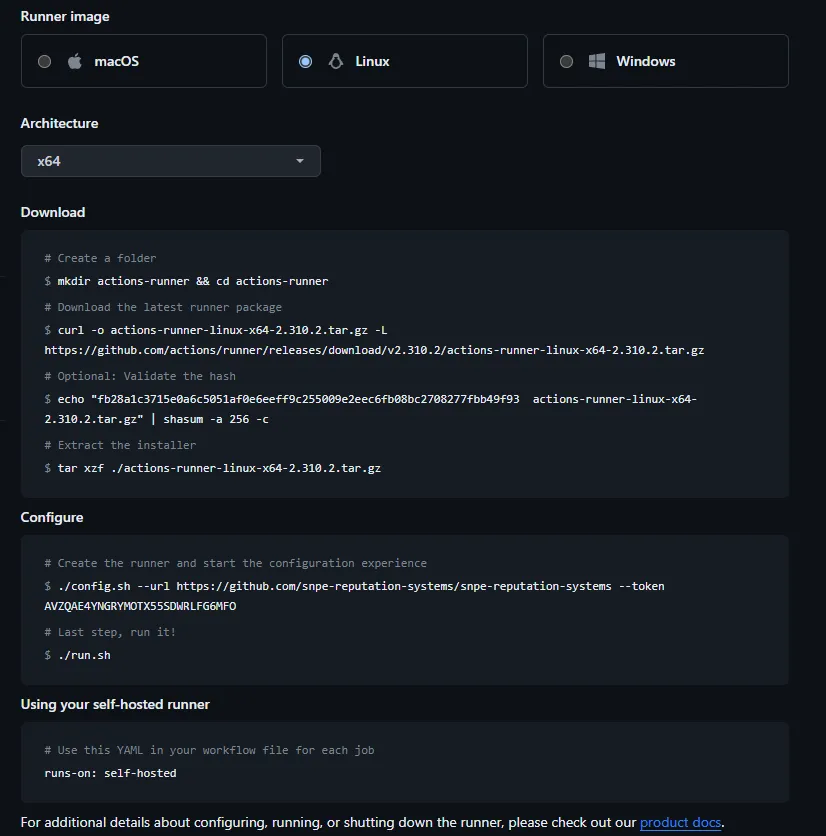Open the Architecture x64 dropdown
826x836 pixels.
pos(170,161)
